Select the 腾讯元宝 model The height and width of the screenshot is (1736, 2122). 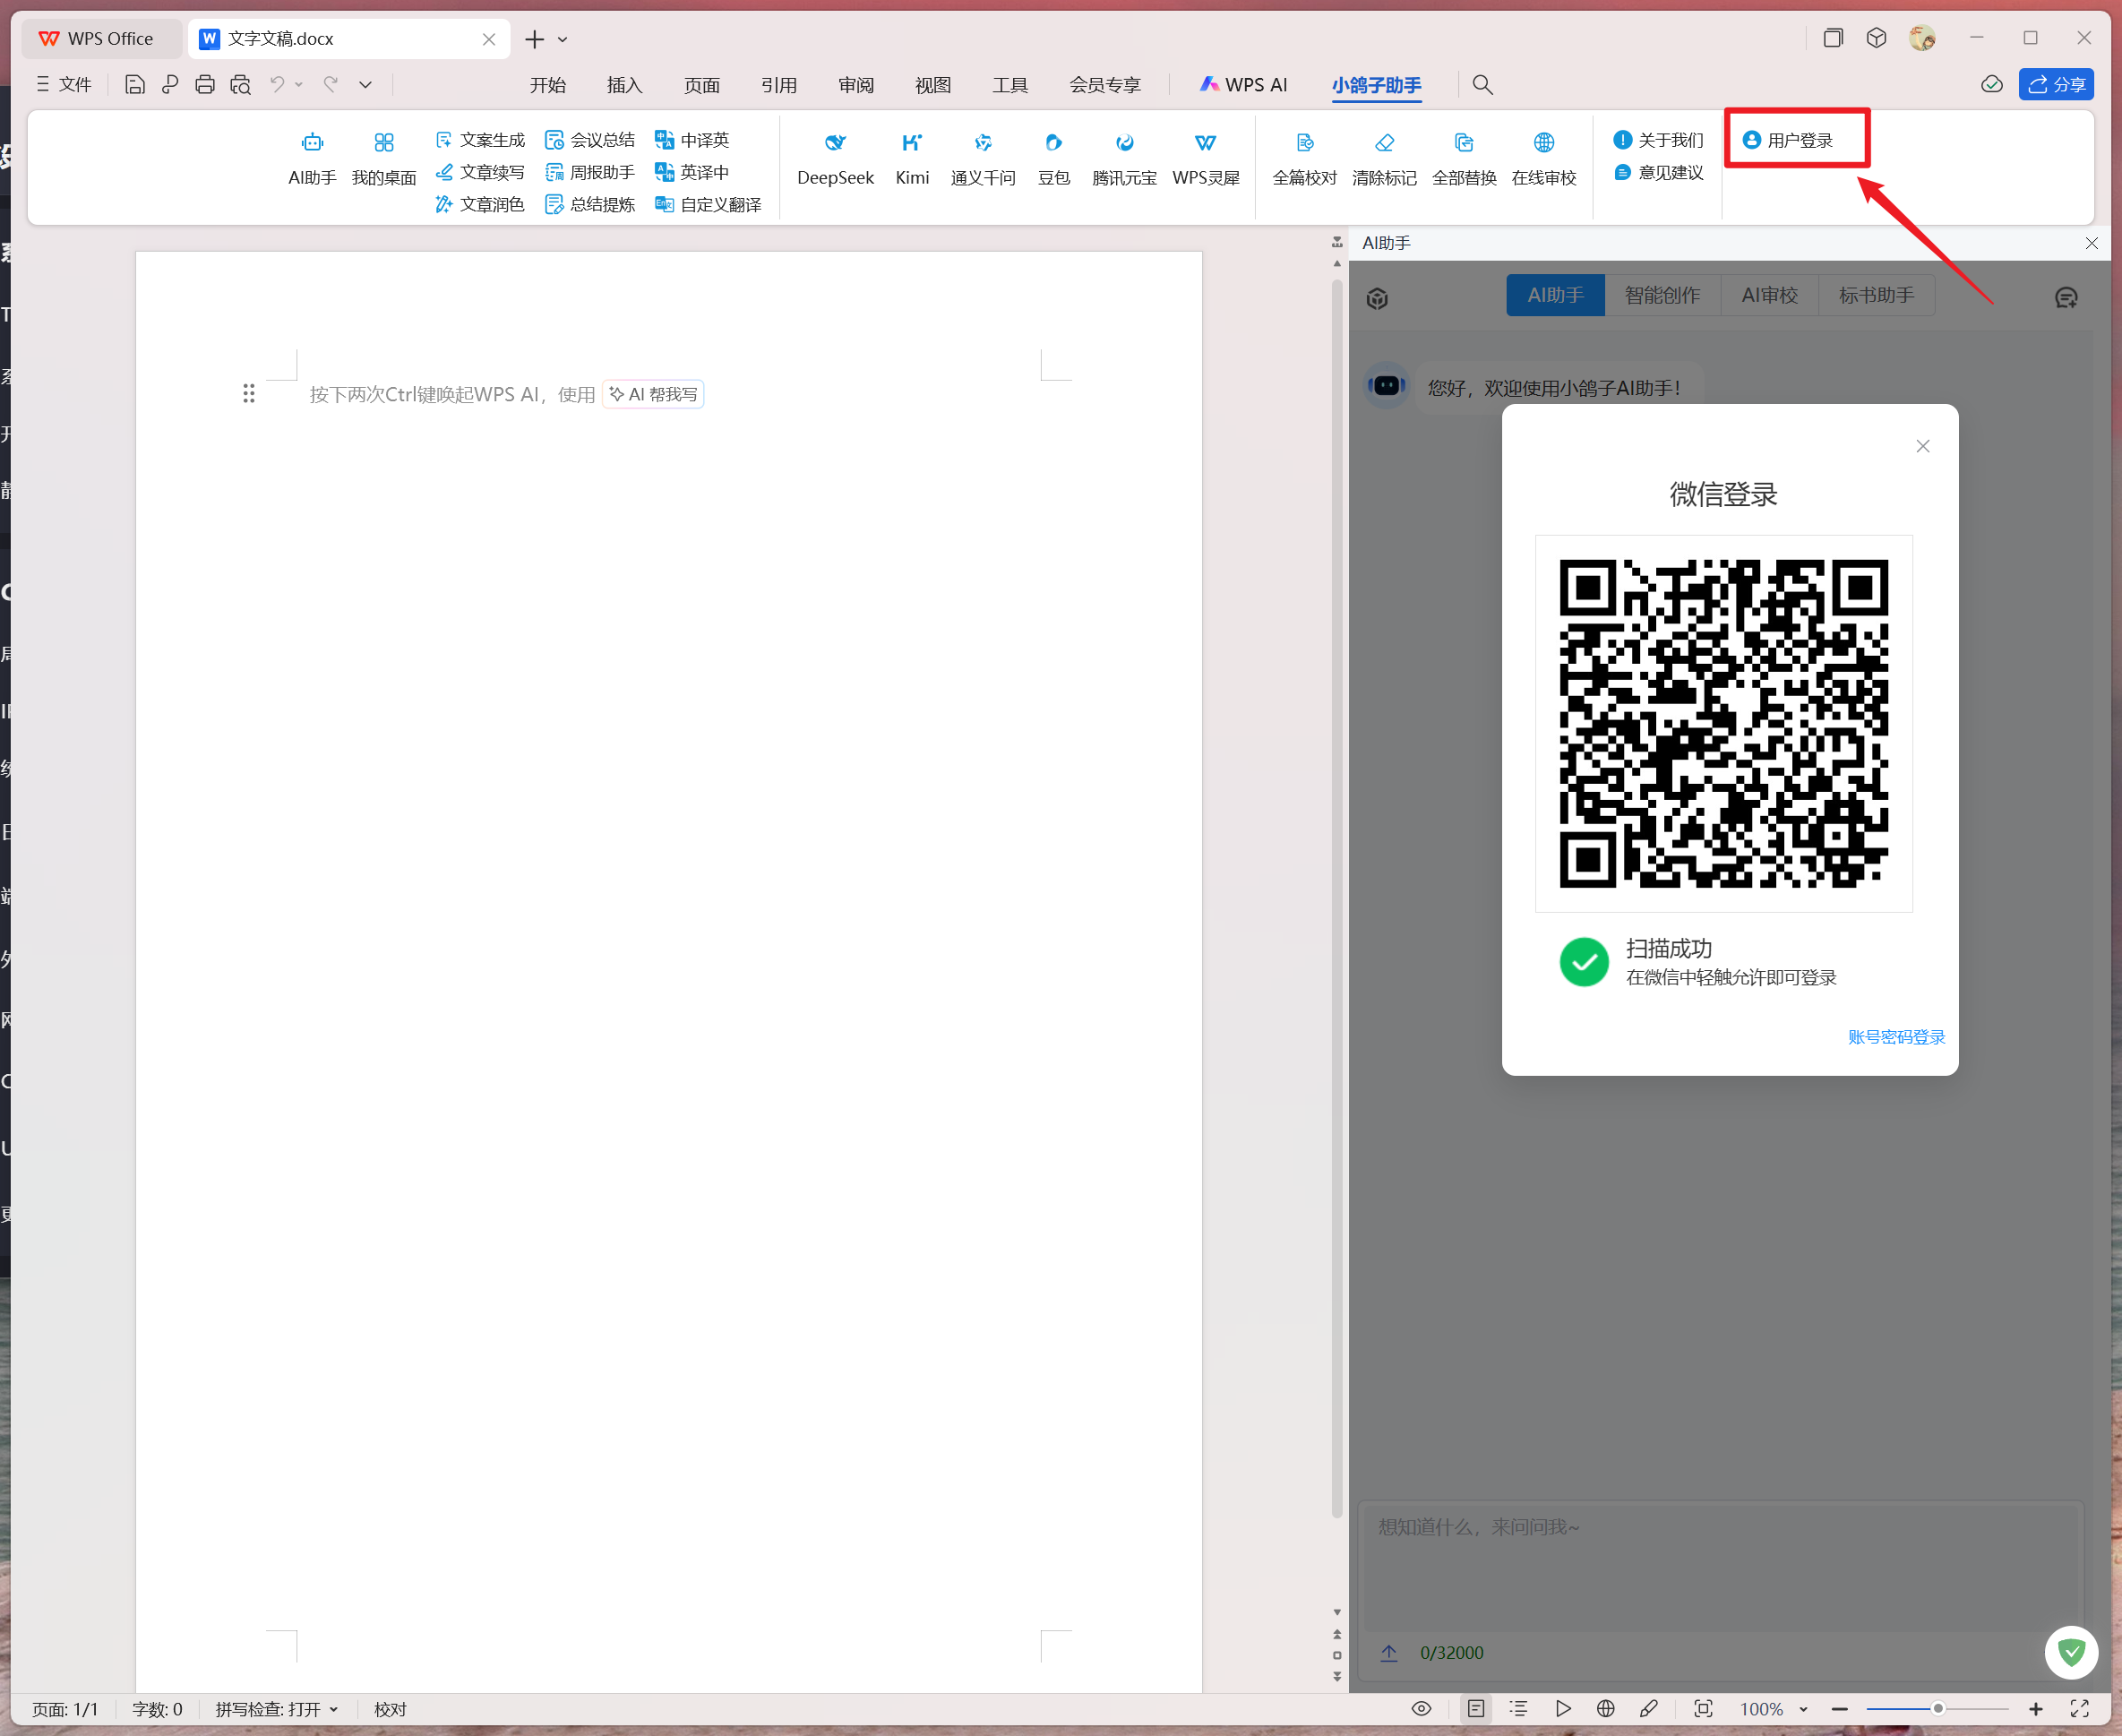click(1125, 159)
